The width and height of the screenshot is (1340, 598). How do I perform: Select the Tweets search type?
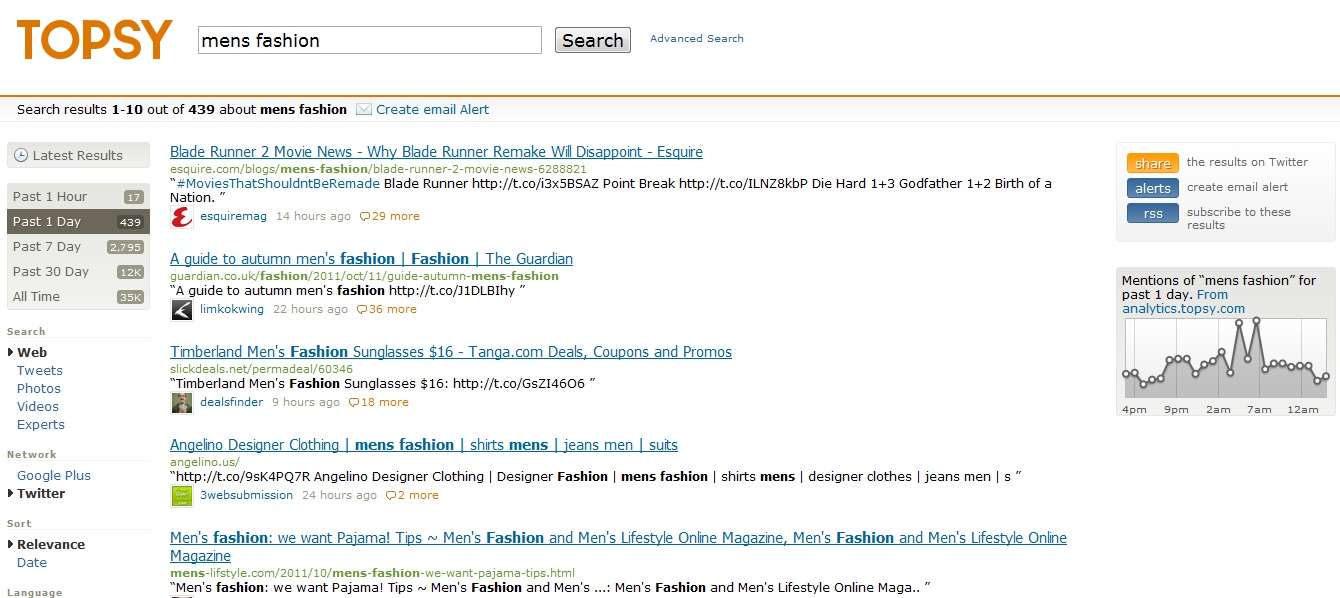click(x=40, y=371)
